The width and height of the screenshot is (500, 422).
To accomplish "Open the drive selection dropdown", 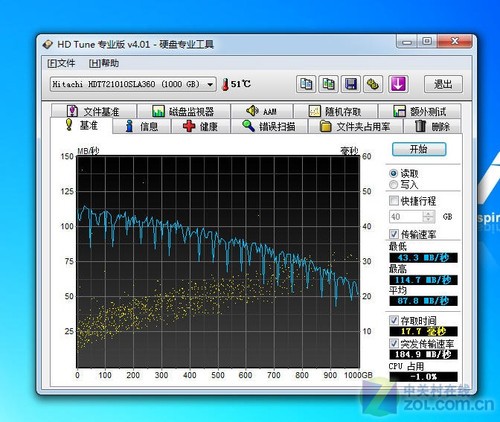I will coord(133,84).
